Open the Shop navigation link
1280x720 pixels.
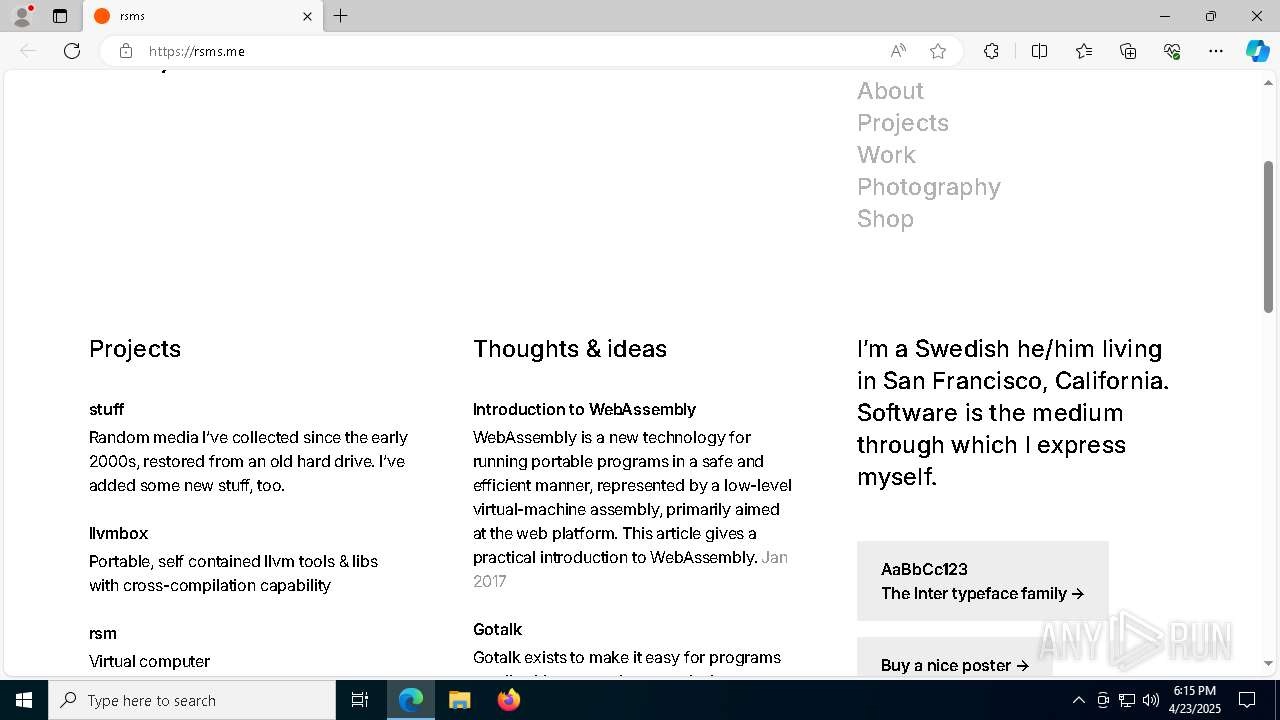coord(885,219)
